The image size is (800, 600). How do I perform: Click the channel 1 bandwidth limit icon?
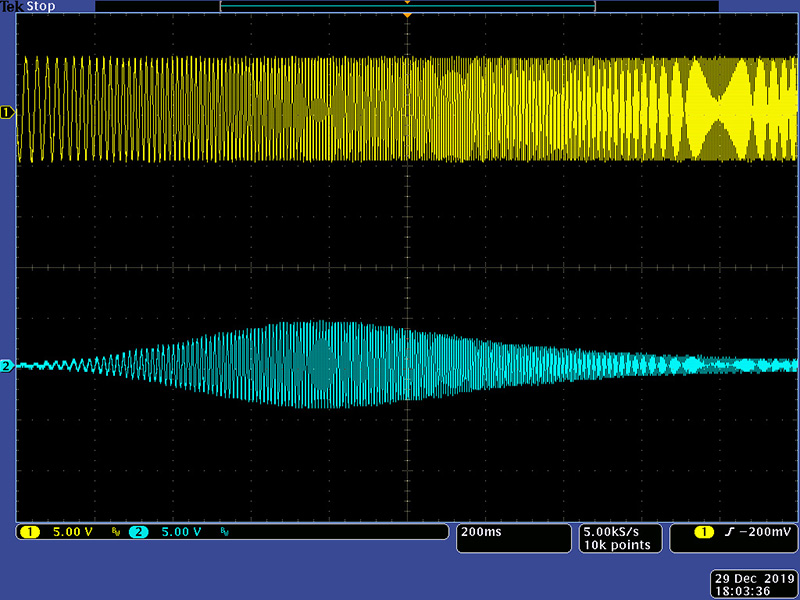(115, 532)
